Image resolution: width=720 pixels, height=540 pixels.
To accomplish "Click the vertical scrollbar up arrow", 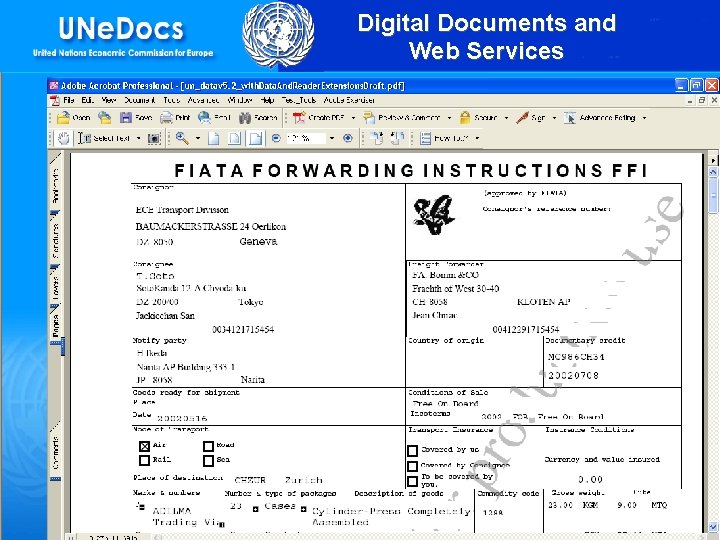I will [713, 172].
